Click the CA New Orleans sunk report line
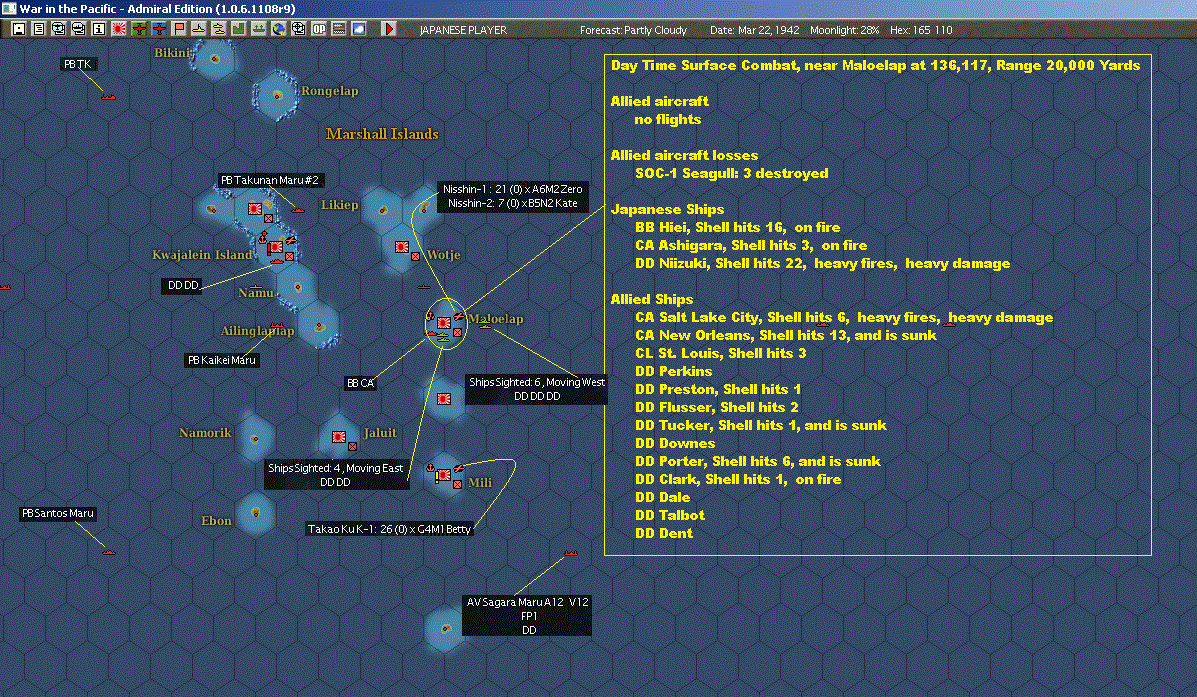Screen dimensions: 1197x697 [x=786, y=335]
